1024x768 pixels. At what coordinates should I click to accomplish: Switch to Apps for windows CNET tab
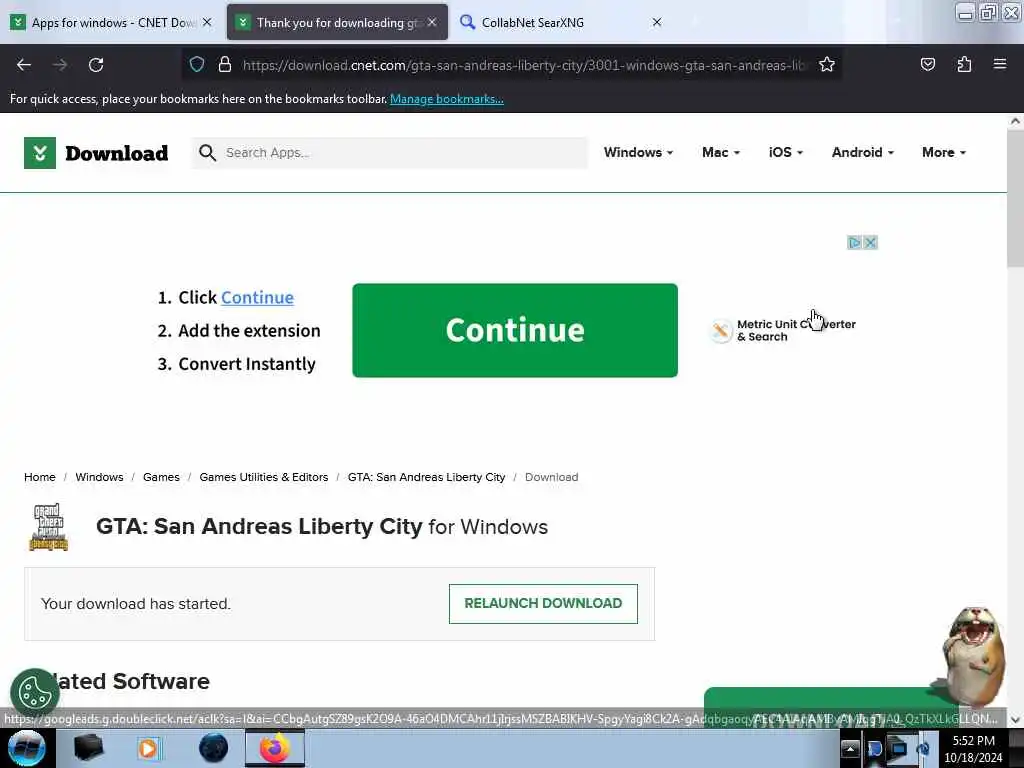click(x=112, y=23)
